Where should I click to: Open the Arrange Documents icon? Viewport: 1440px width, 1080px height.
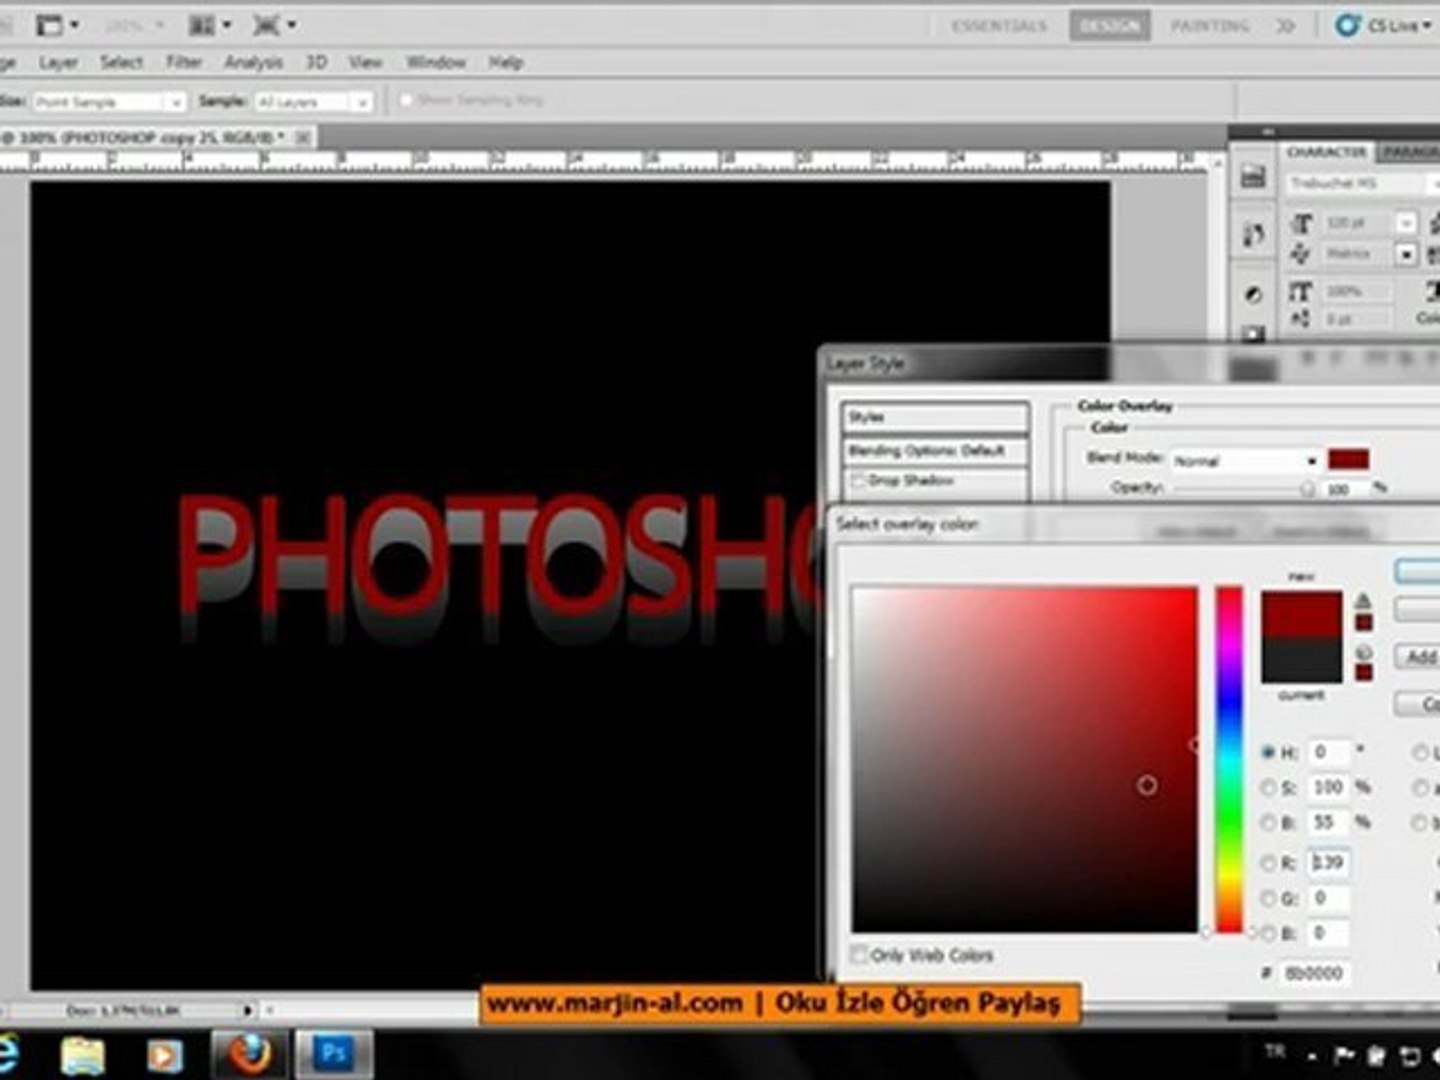210,25
